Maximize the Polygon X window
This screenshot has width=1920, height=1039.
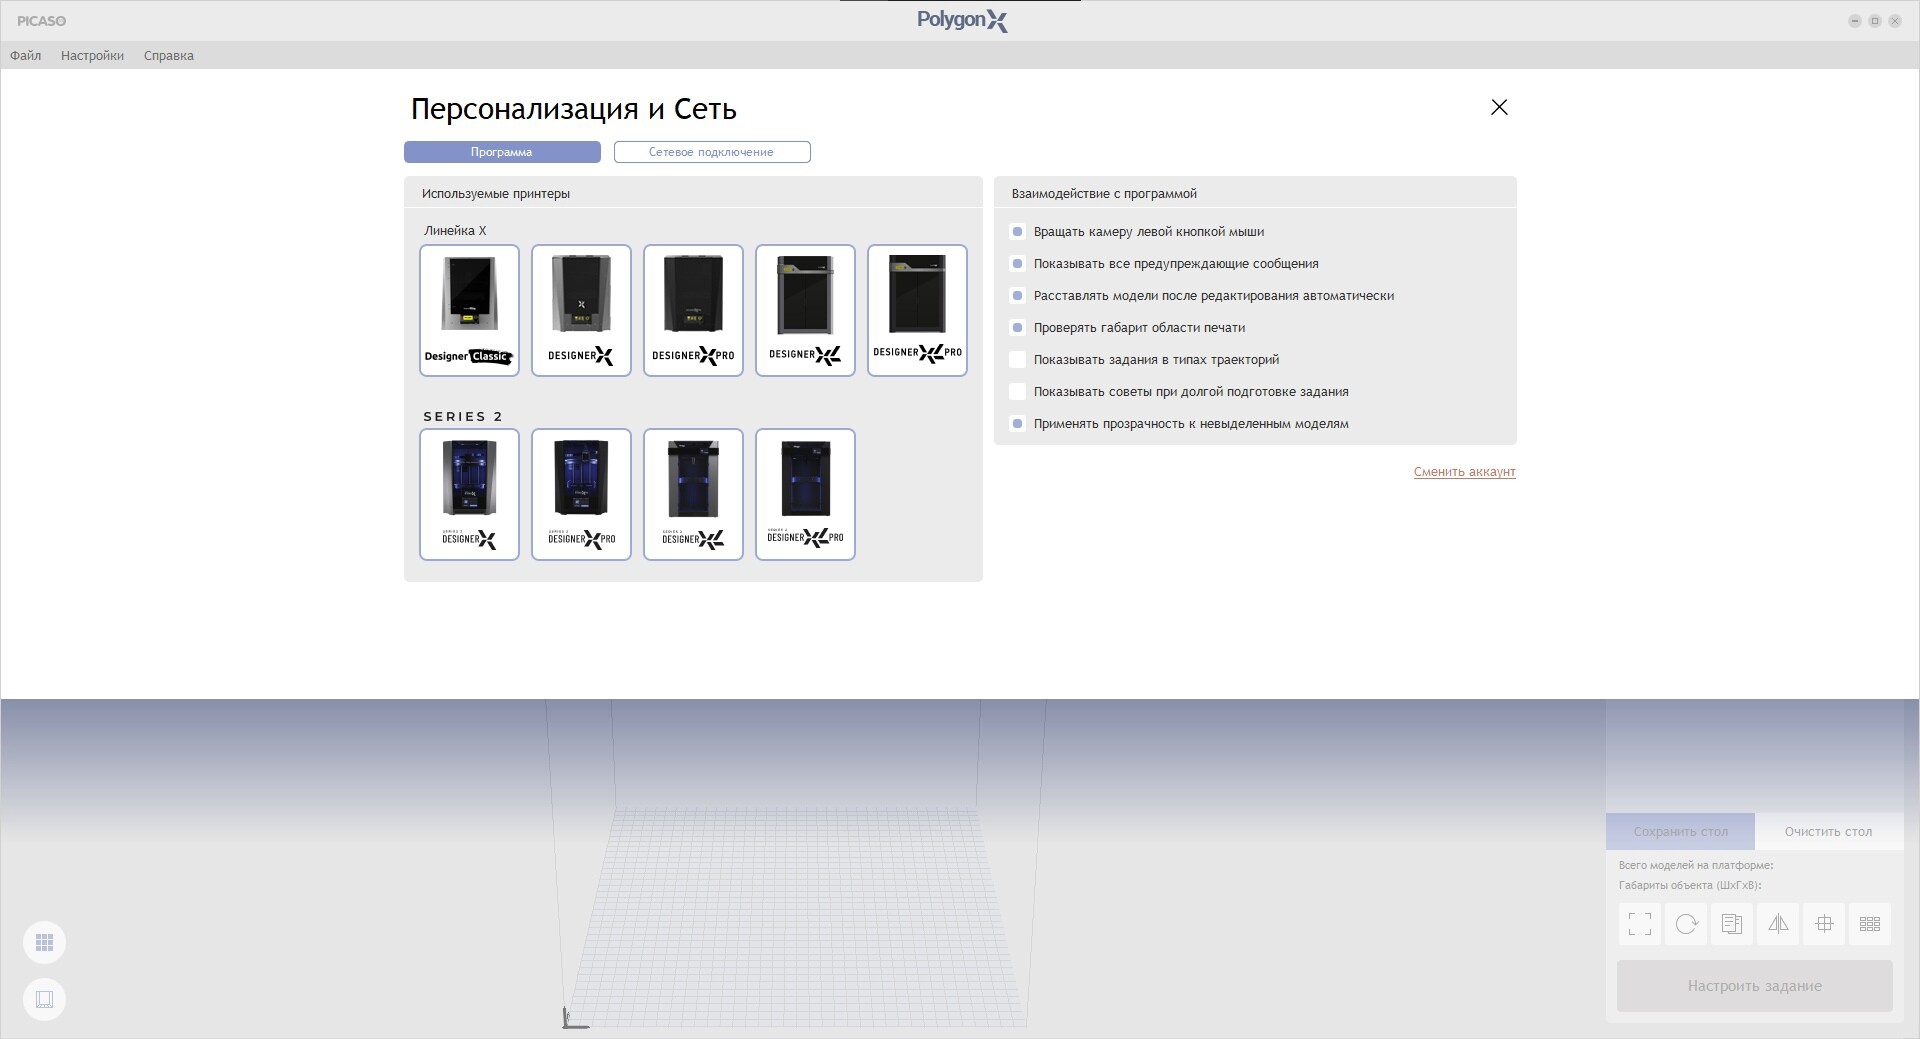(1875, 21)
